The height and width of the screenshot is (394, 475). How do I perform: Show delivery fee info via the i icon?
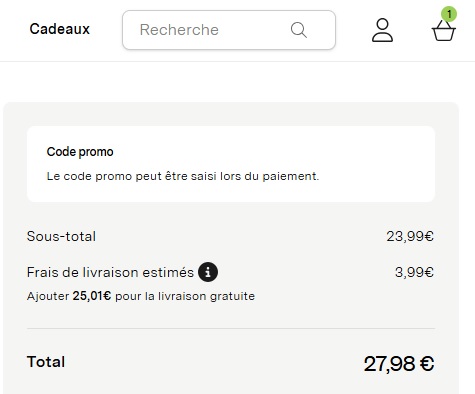coord(208,272)
